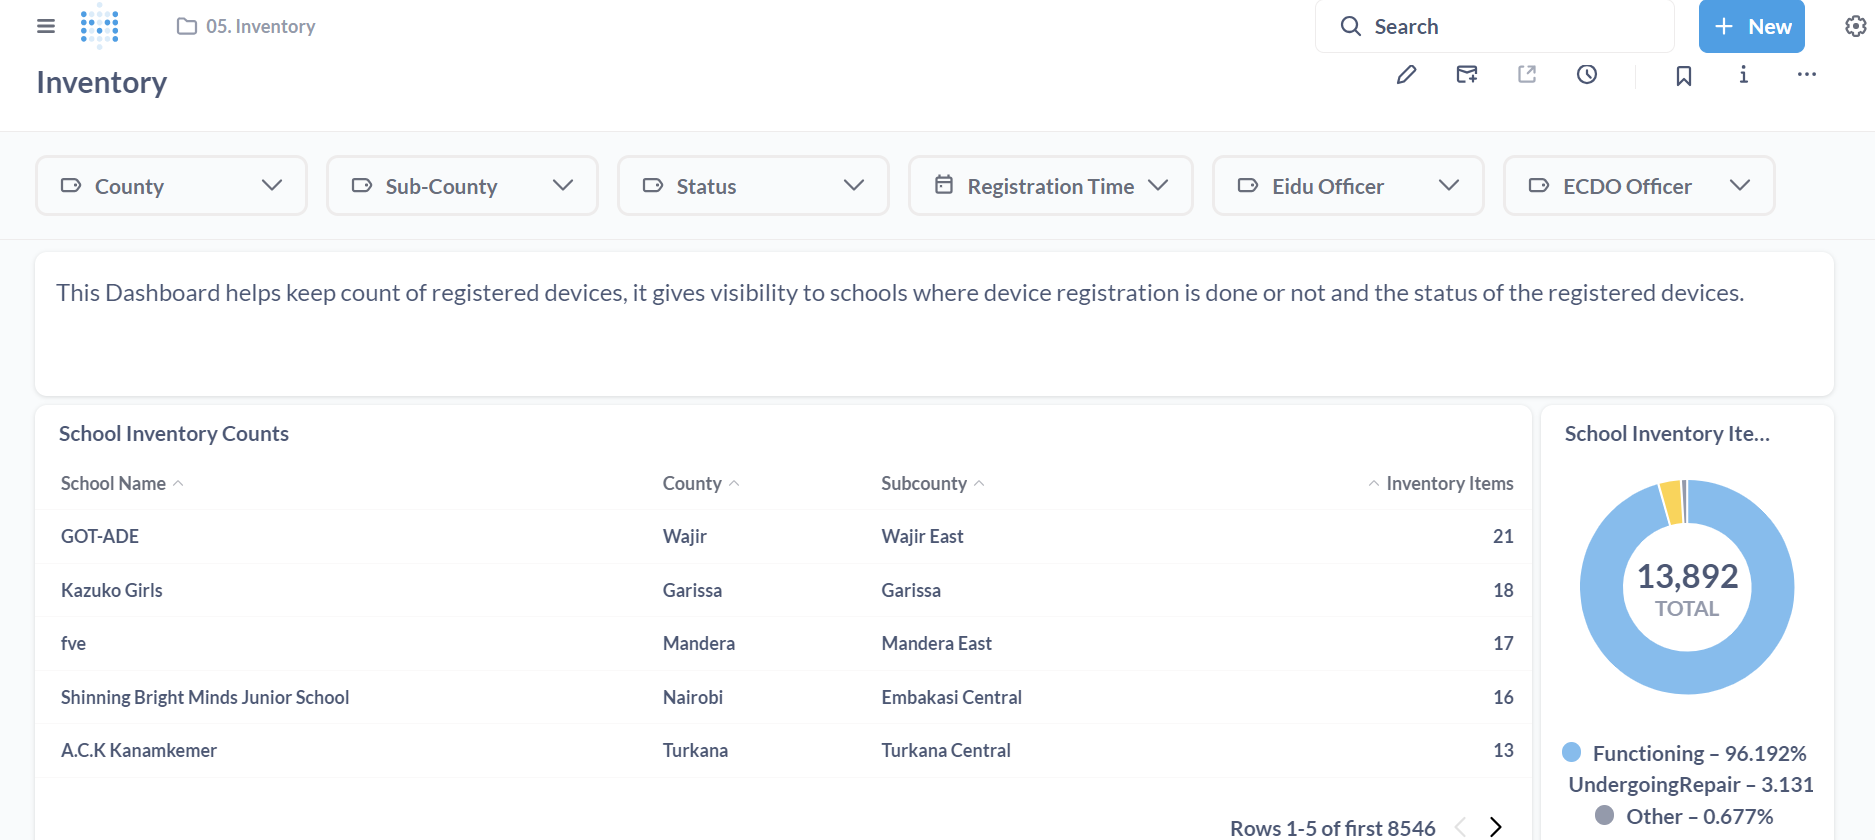Open the Status filter dropdown
Screen dimensions: 1875x840
click(x=753, y=186)
